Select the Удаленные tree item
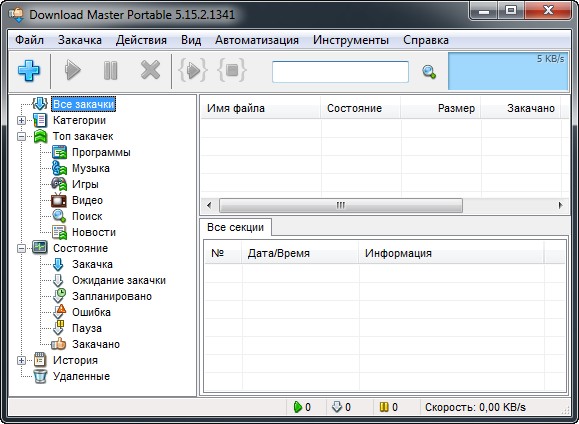The width and height of the screenshot is (579, 424). tap(82, 376)
